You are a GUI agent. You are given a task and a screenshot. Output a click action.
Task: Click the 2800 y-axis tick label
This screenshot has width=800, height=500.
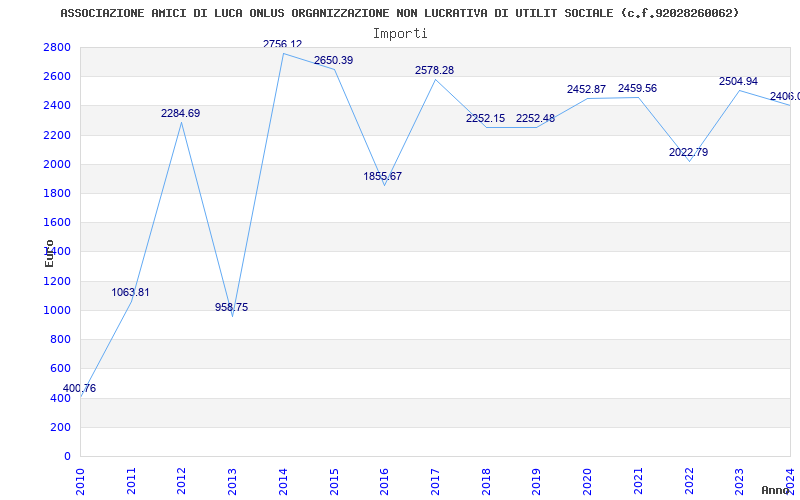tap(57, 47)
